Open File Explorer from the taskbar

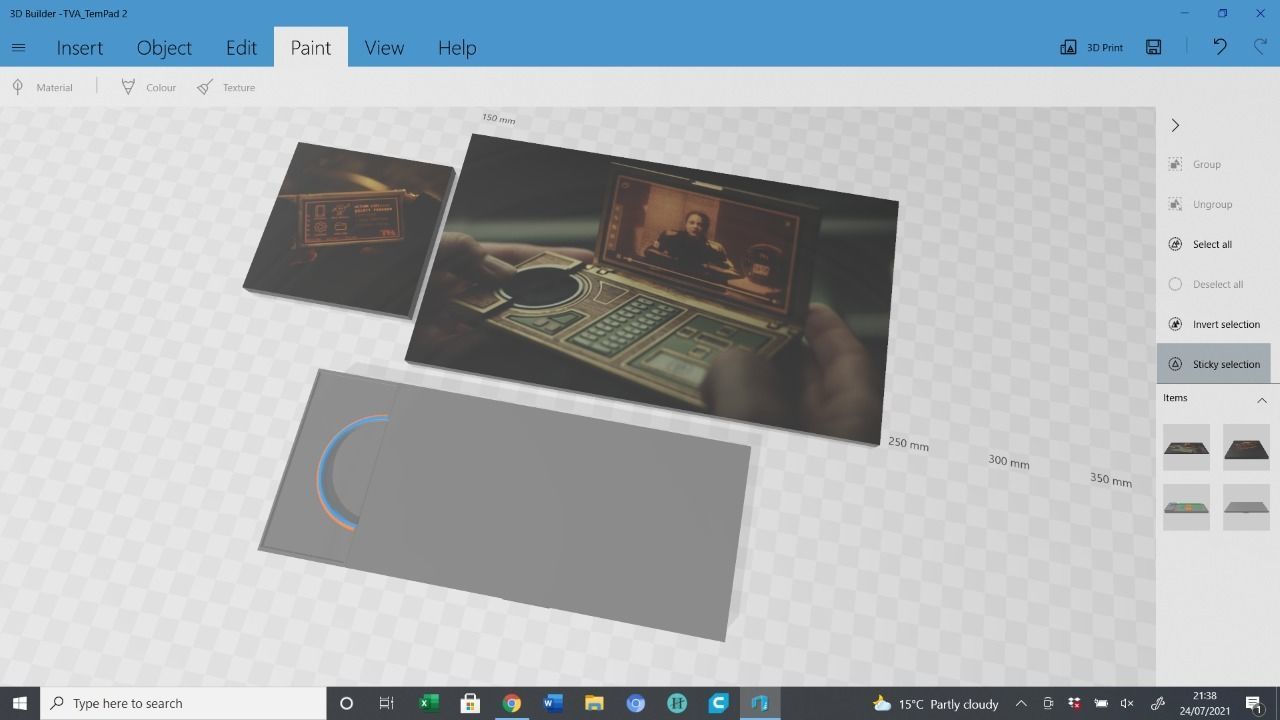[x=594, y=703]
